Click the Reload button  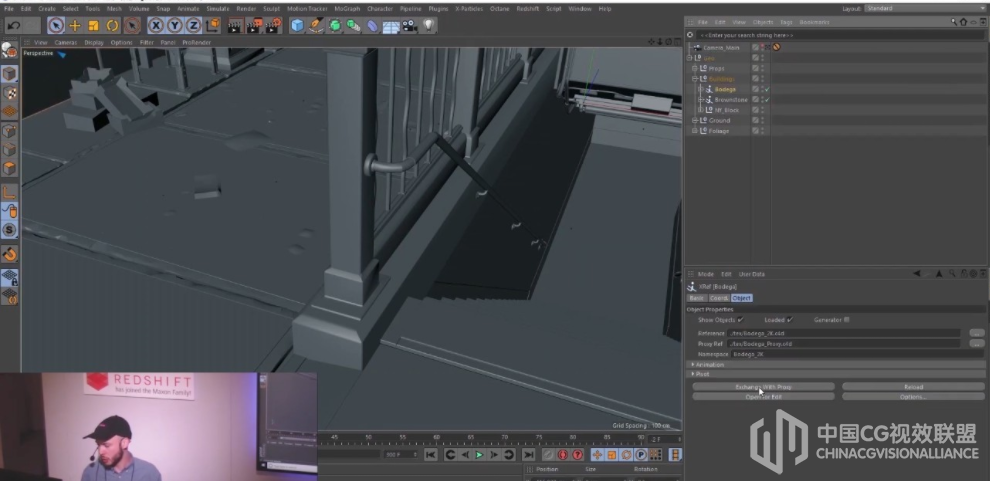click(913, 386)
